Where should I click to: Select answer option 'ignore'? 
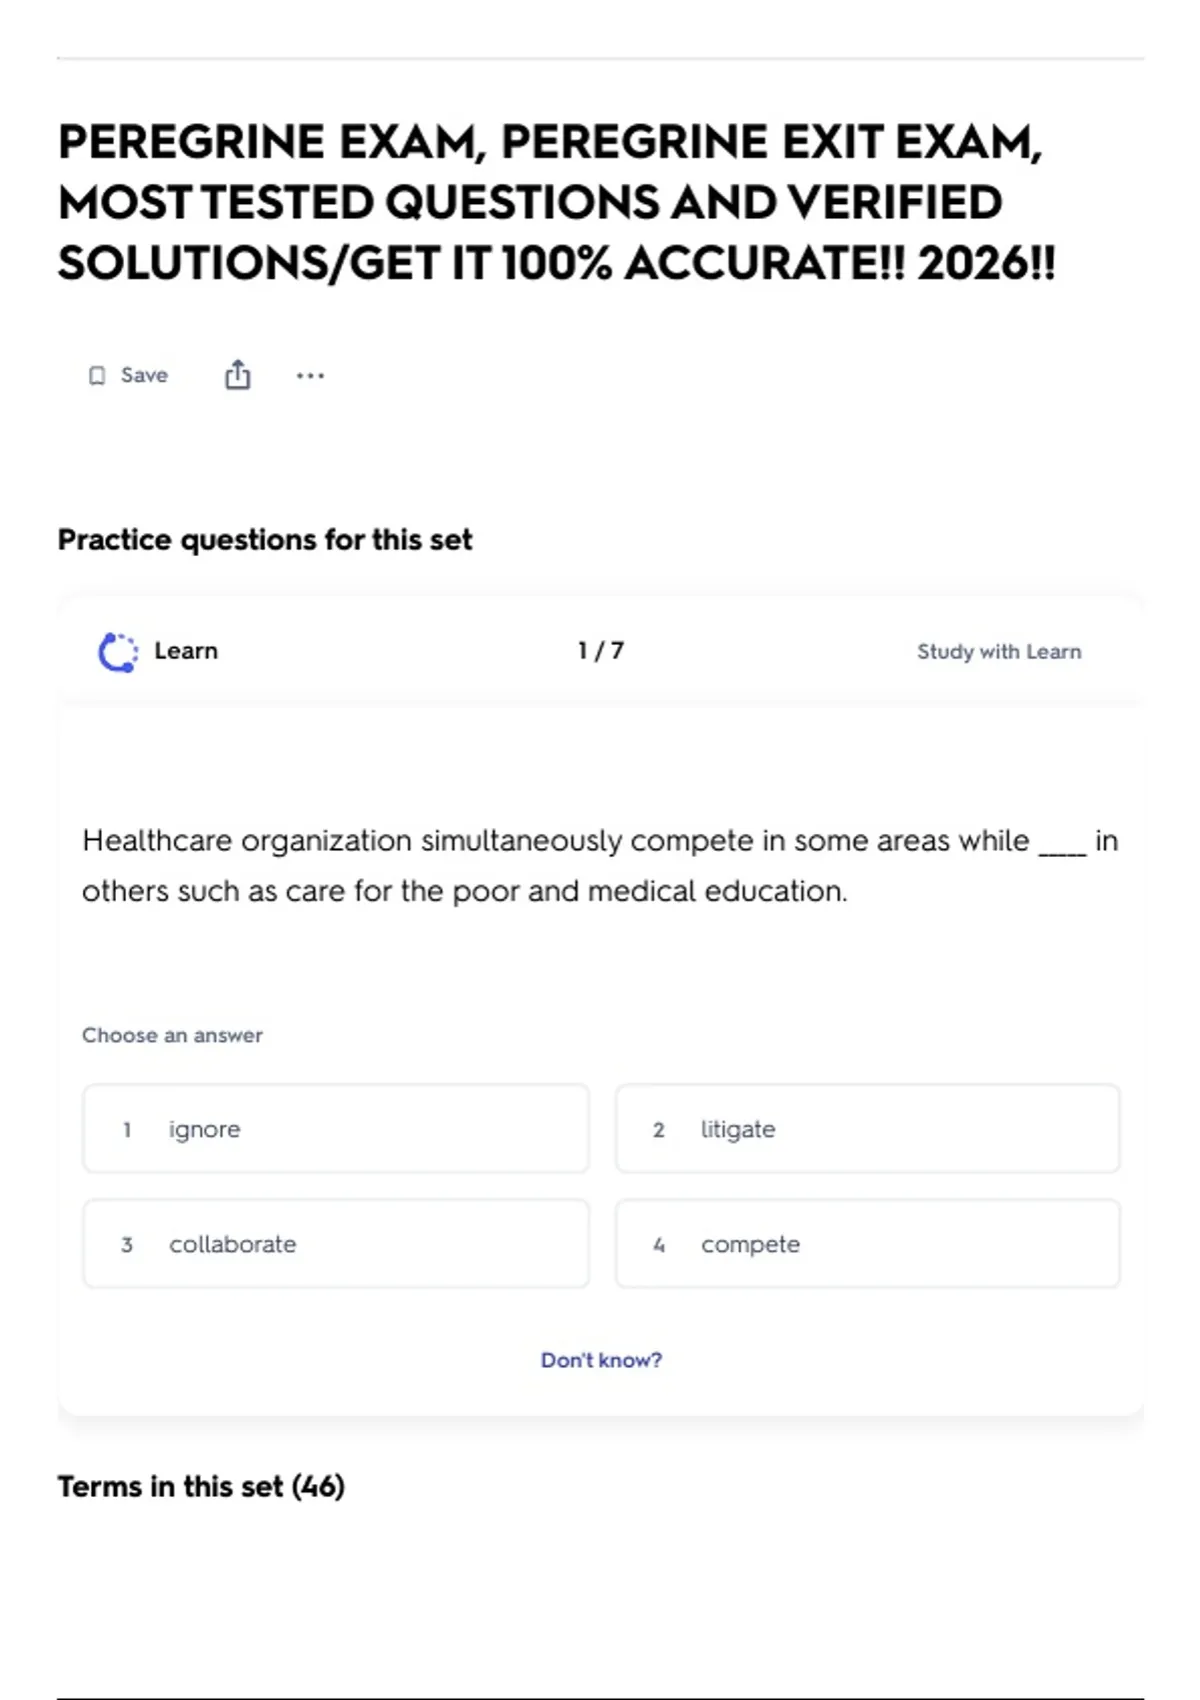tap(336, 1129)
